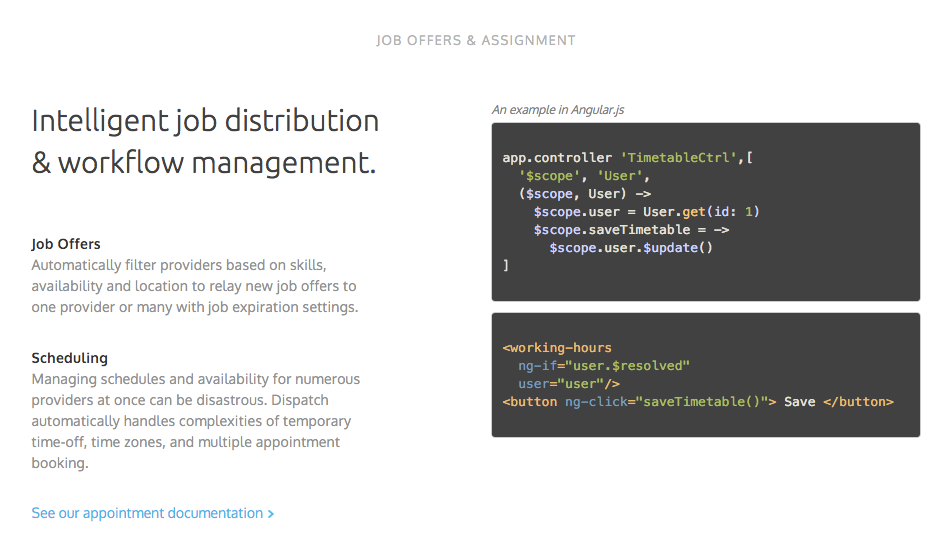Open the 'See our appointment documentation' link
This screenshot has width=948, height=548.
152,513
